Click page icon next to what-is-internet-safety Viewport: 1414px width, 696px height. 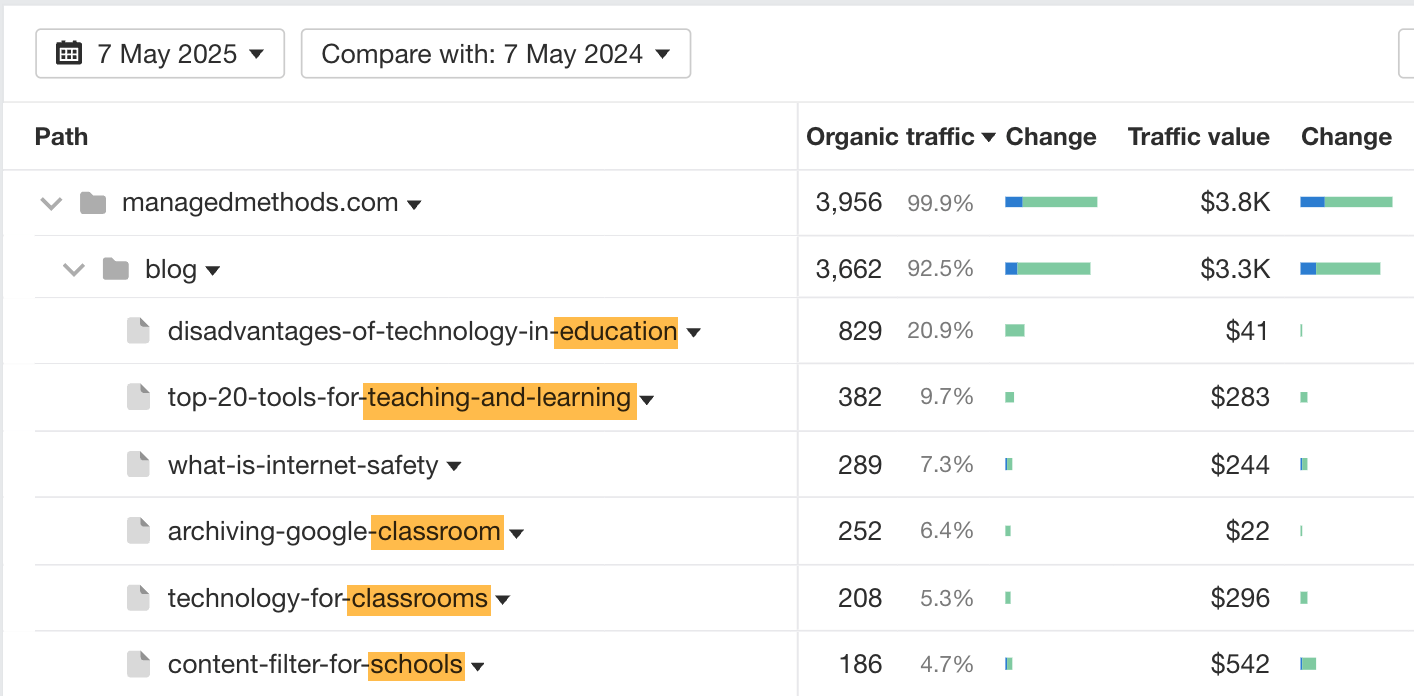tap(139, 465)
